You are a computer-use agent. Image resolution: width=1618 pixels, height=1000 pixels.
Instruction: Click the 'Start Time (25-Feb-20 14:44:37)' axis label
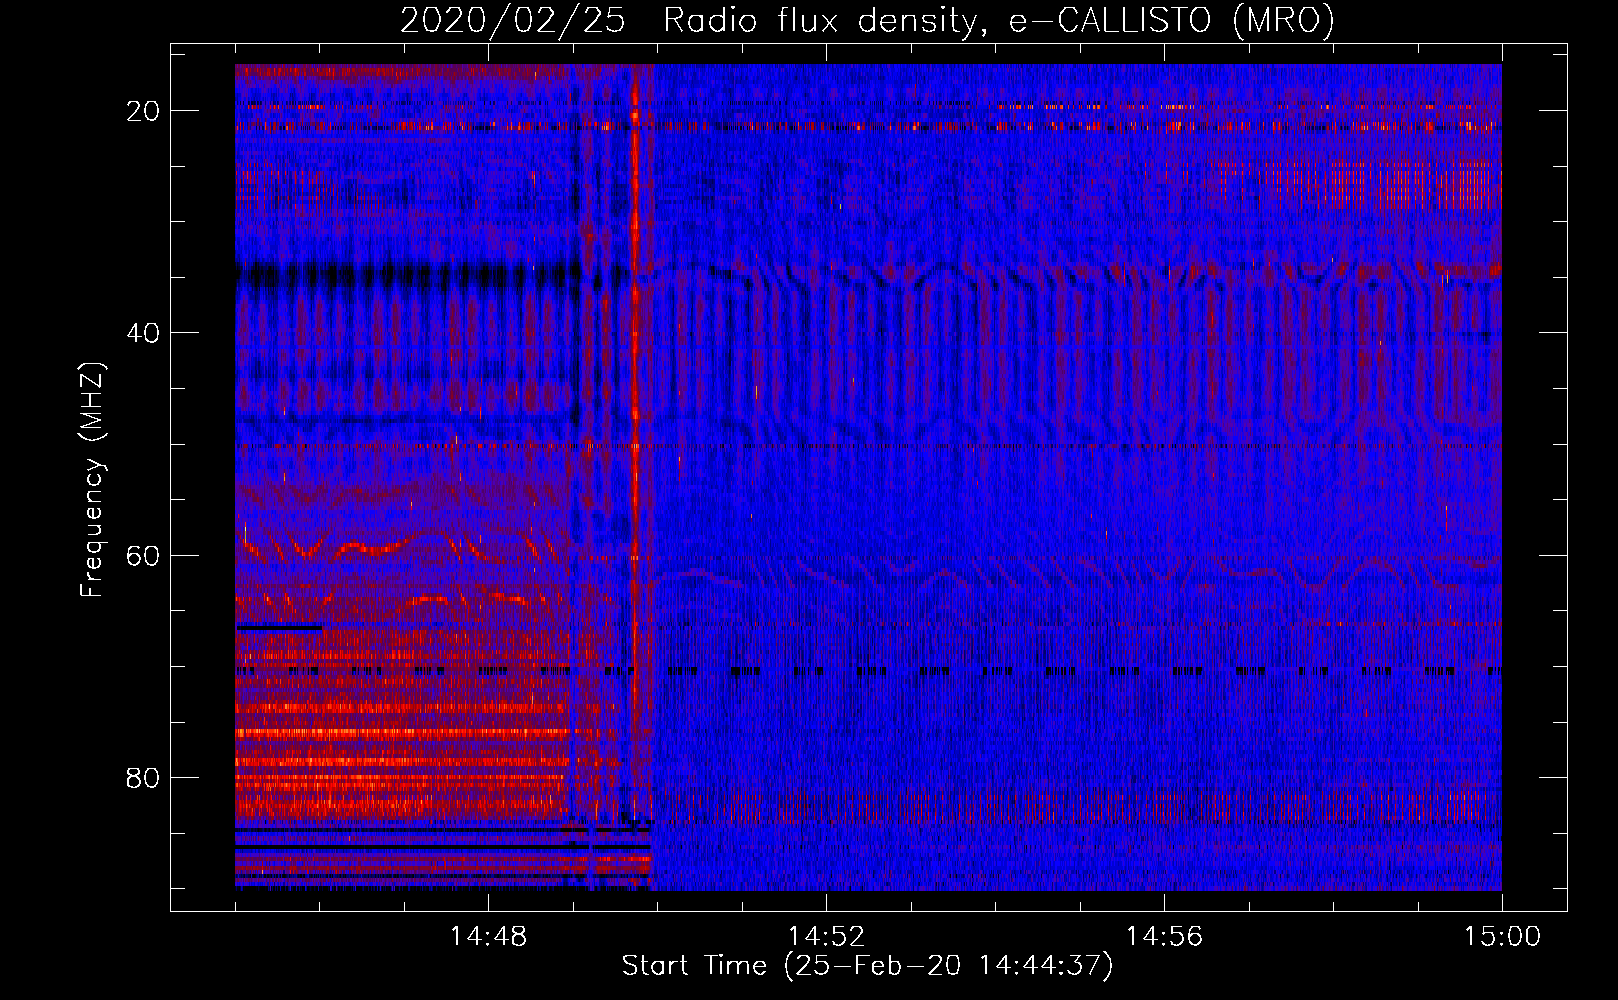click(867, 966)
